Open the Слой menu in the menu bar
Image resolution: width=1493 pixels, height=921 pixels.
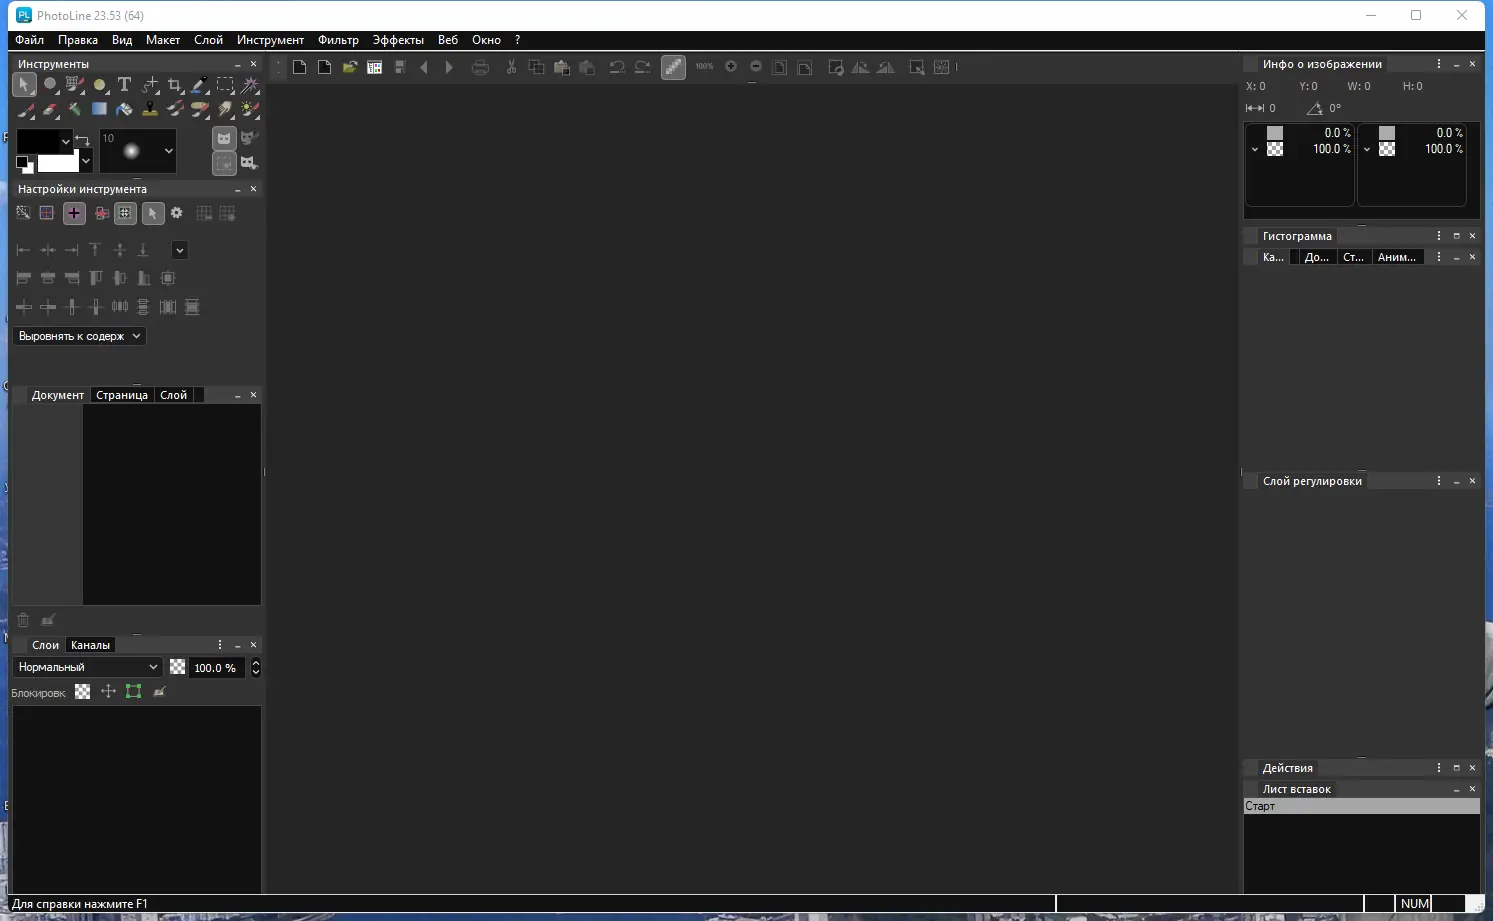click(208, 40)
